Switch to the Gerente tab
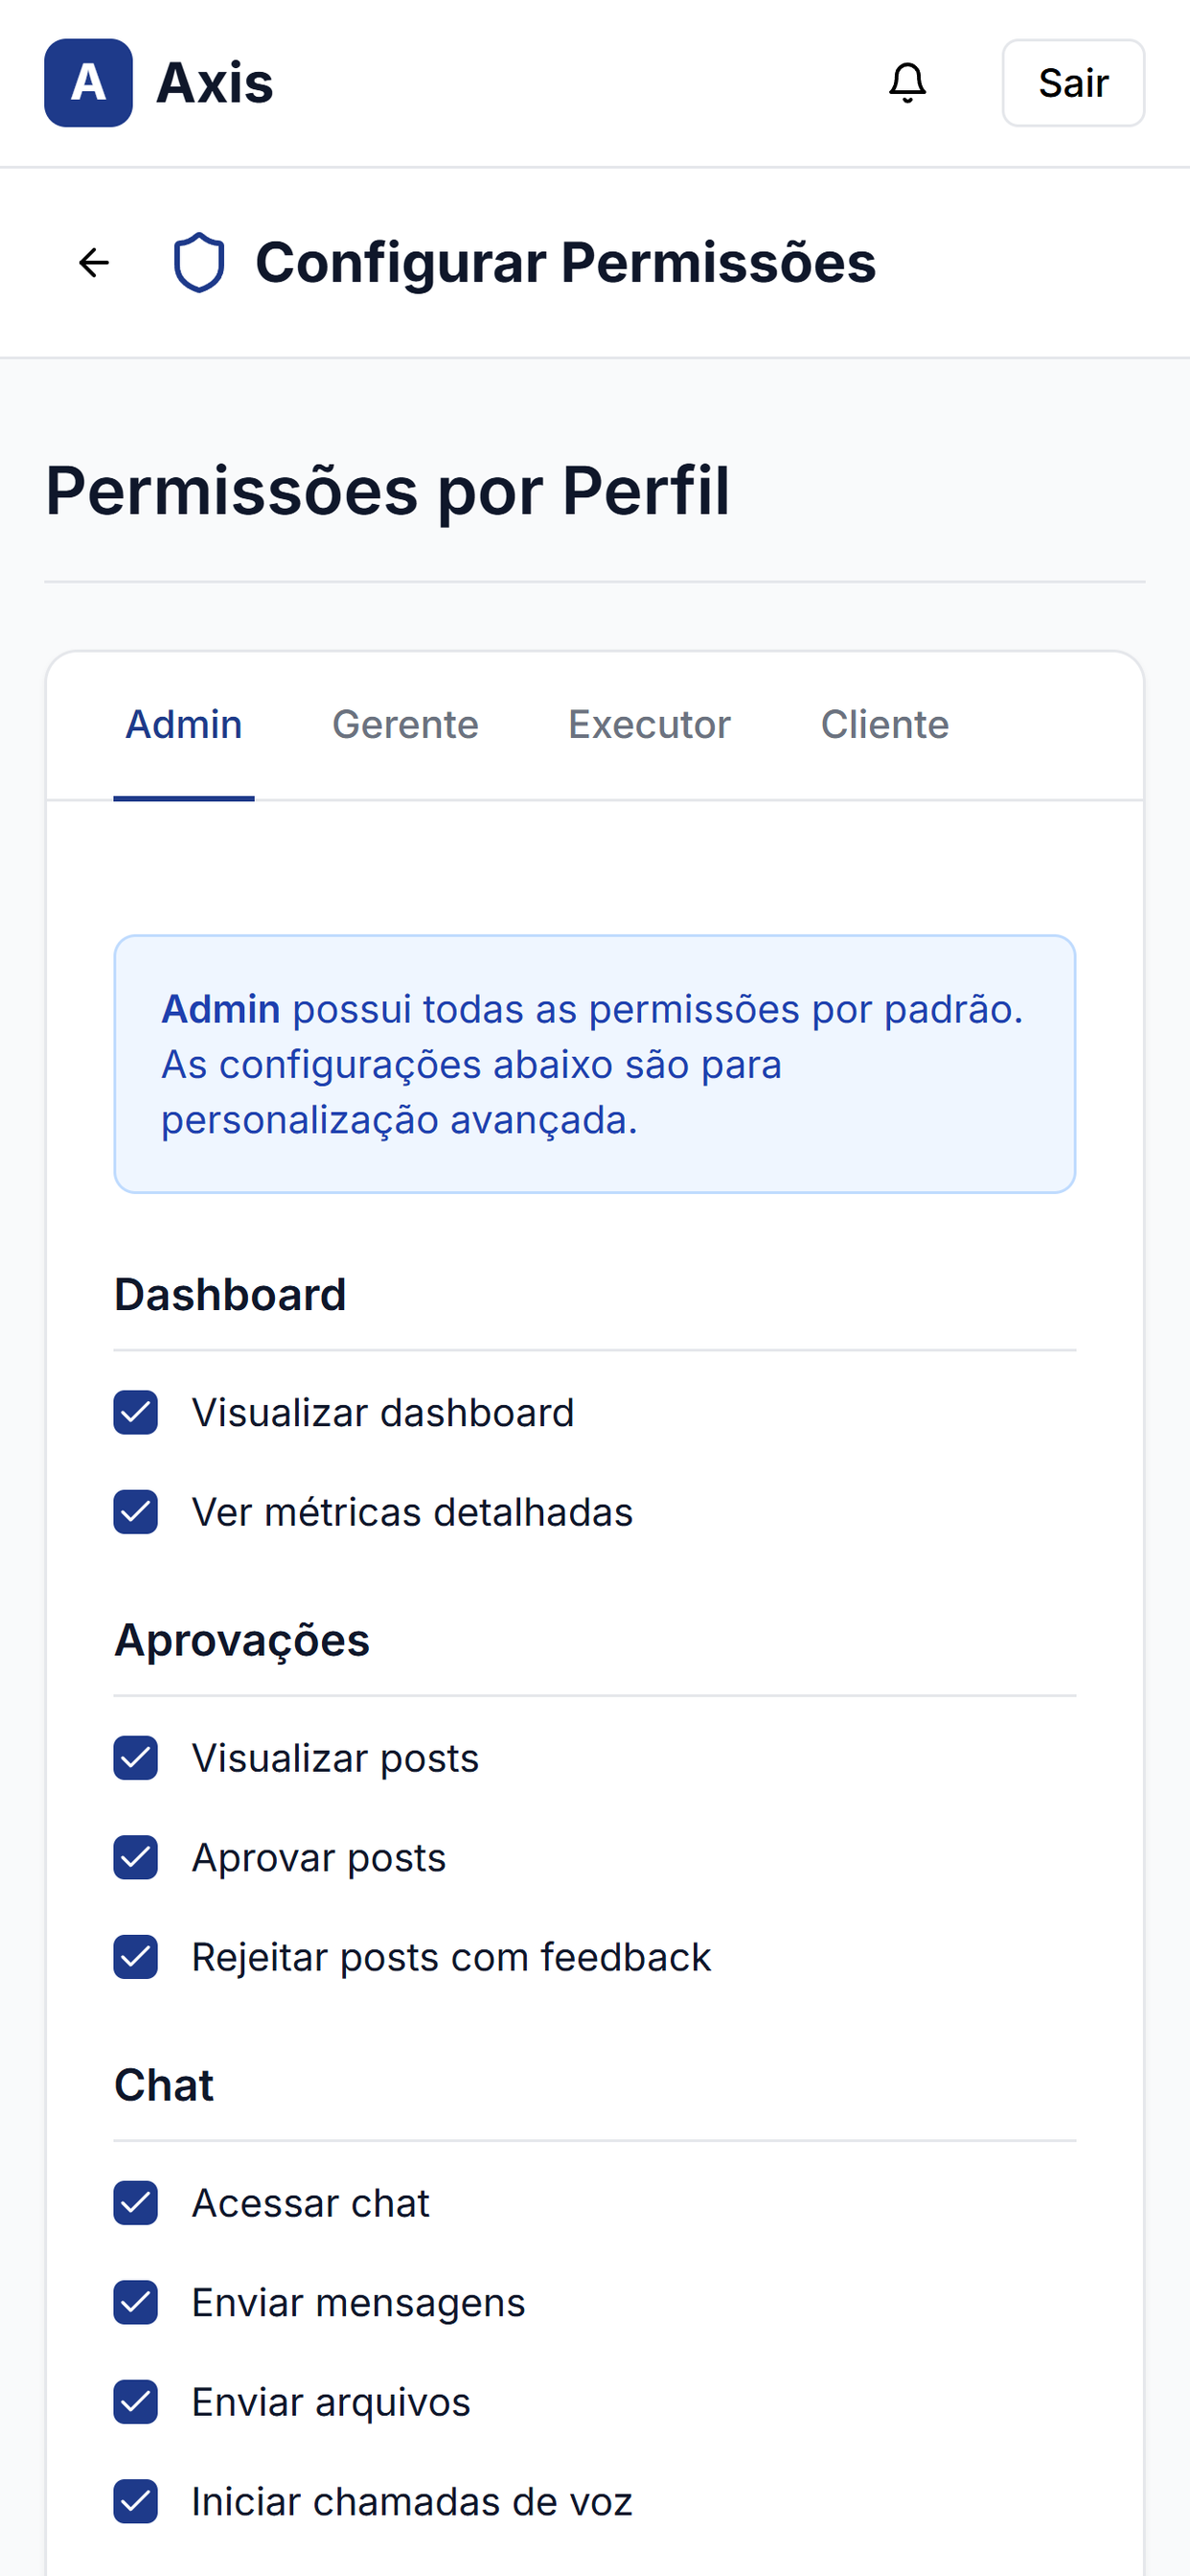The image size is (1190, 2576). (x=405, y=725)
